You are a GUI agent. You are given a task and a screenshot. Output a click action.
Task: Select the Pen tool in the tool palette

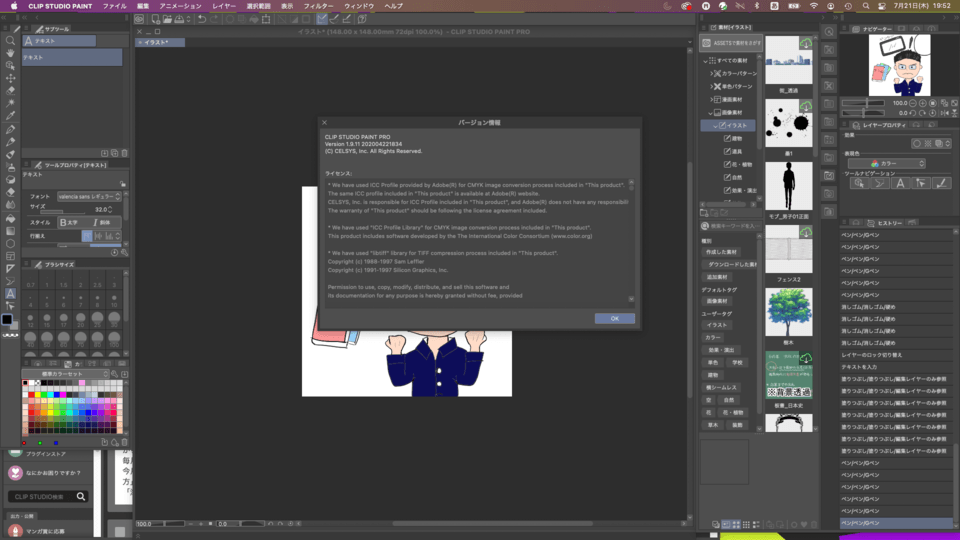point(10,129)
